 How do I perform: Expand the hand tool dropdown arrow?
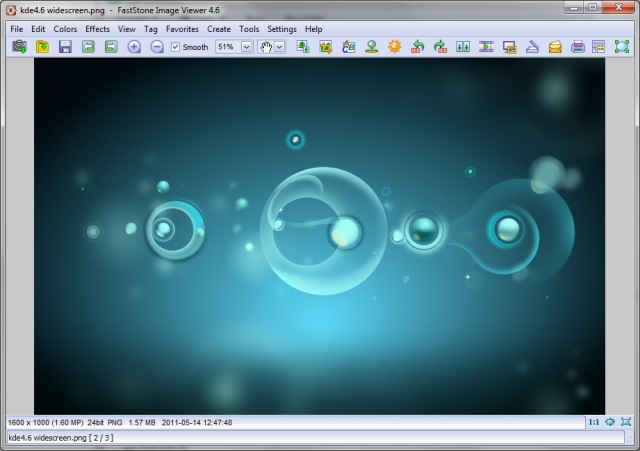(280, 47)
